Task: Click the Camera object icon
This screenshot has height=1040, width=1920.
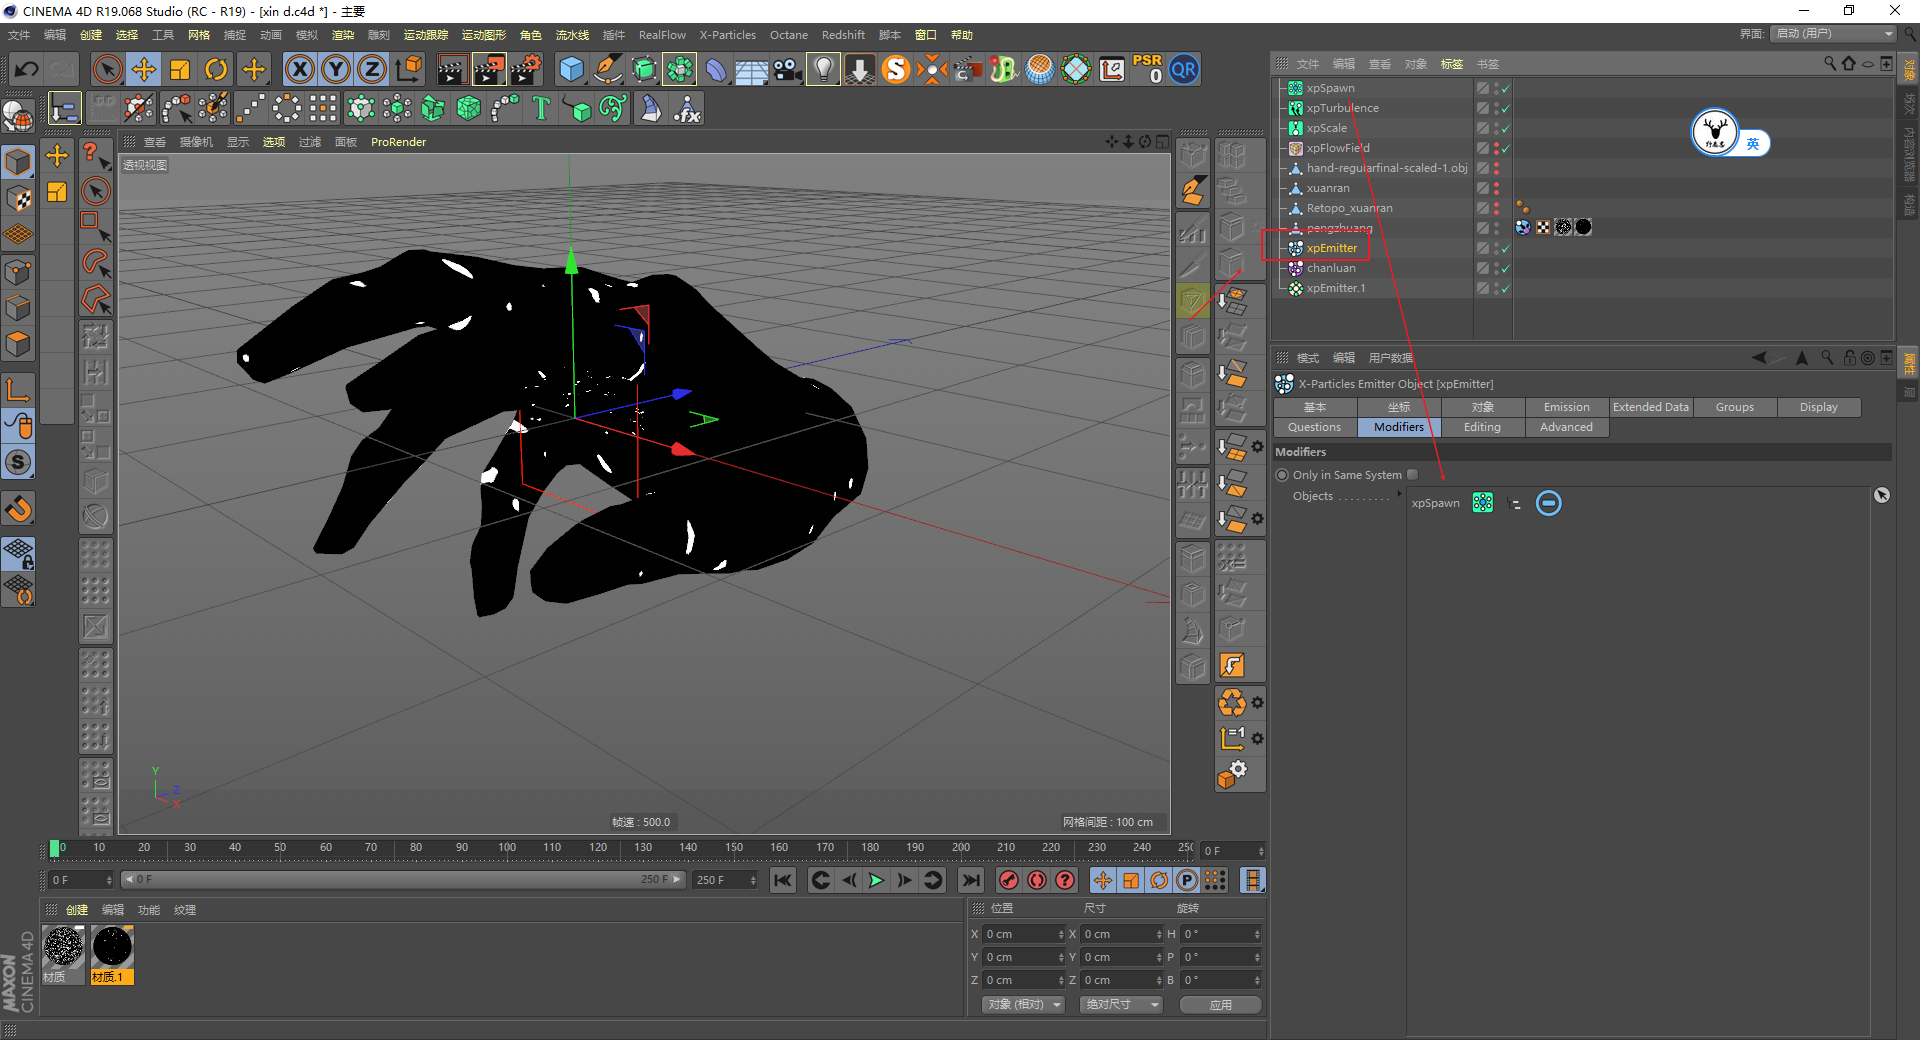Action: pos(787,69)
